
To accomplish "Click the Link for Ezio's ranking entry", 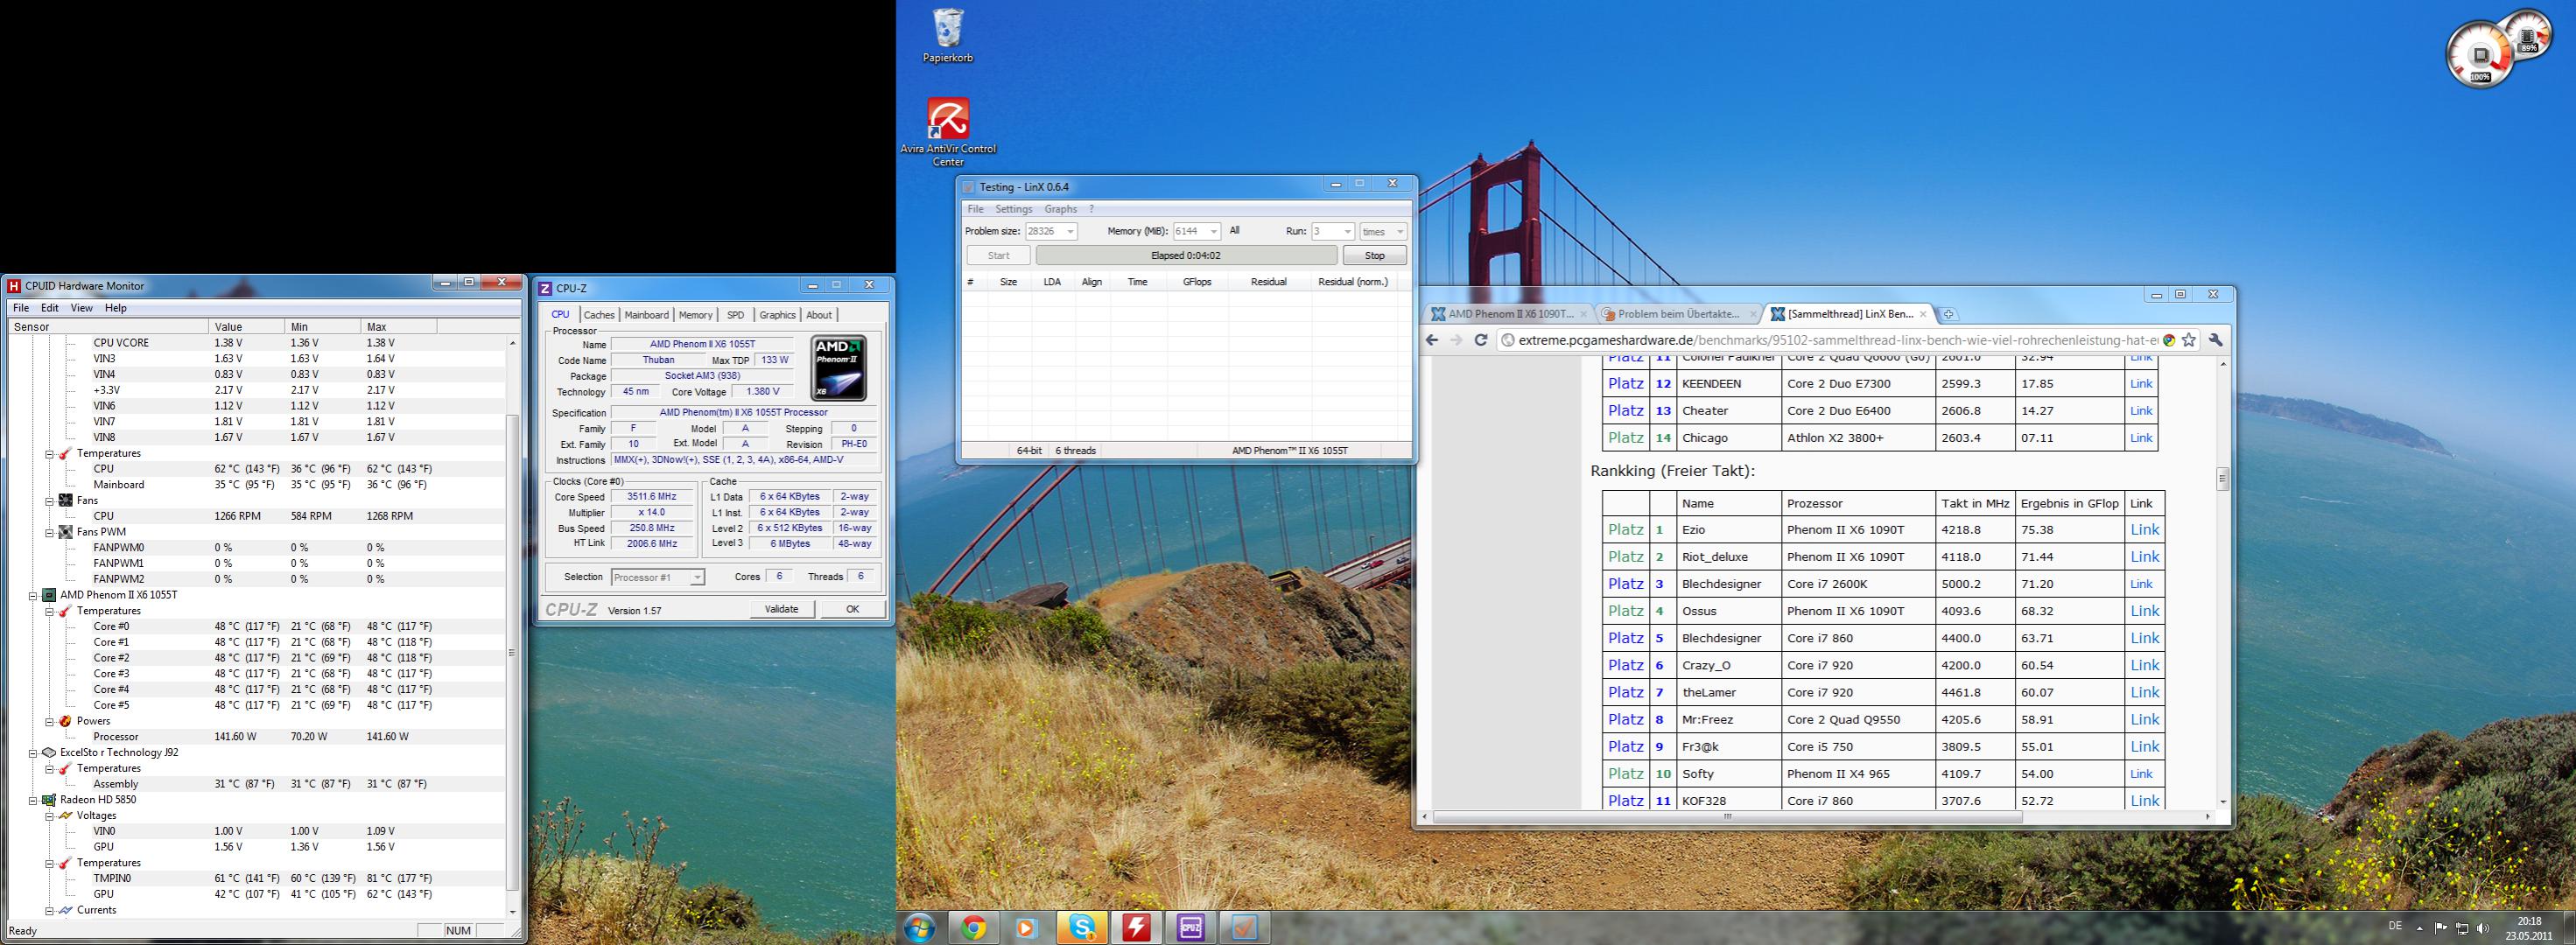I will pos(2144,530).
